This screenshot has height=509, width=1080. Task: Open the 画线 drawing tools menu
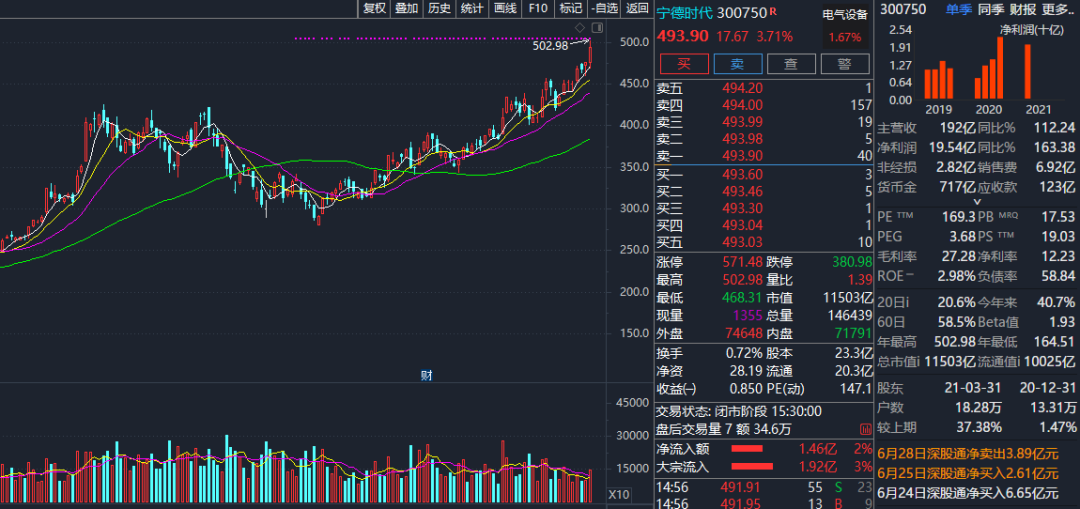pos(505,9)
